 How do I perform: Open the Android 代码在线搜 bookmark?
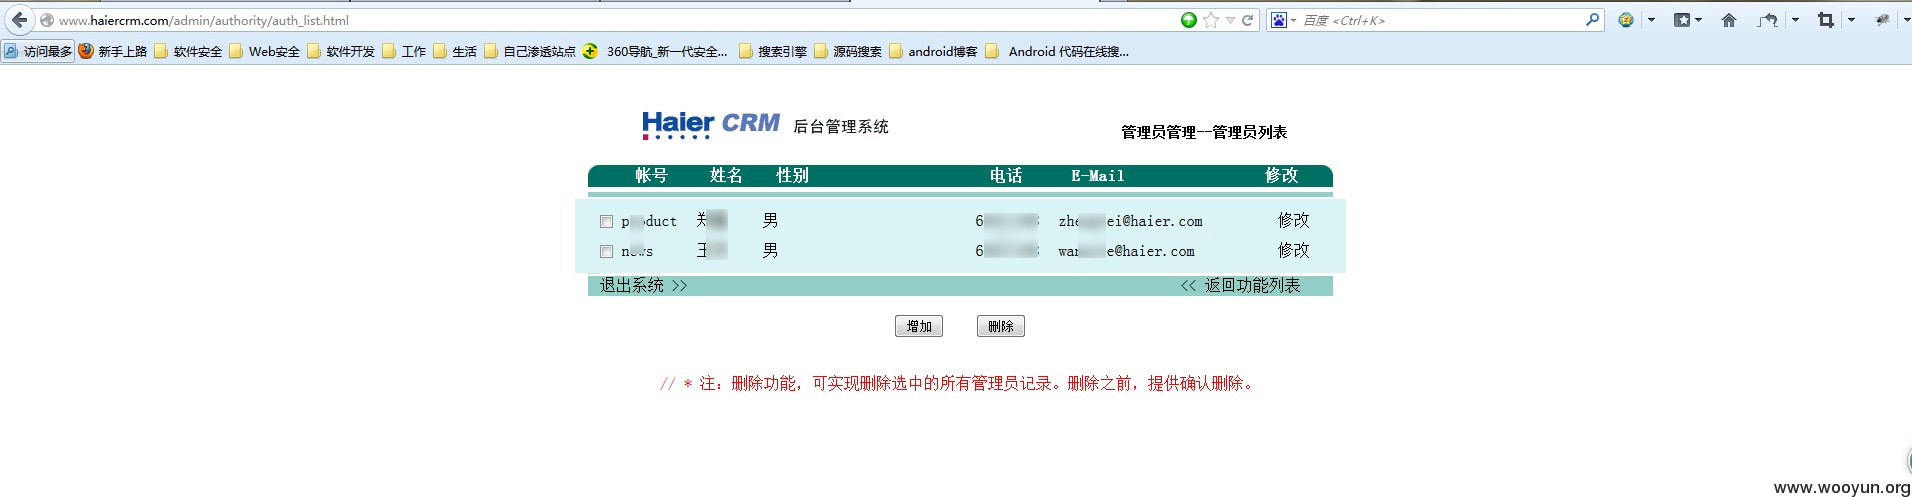pos(1057,51)
